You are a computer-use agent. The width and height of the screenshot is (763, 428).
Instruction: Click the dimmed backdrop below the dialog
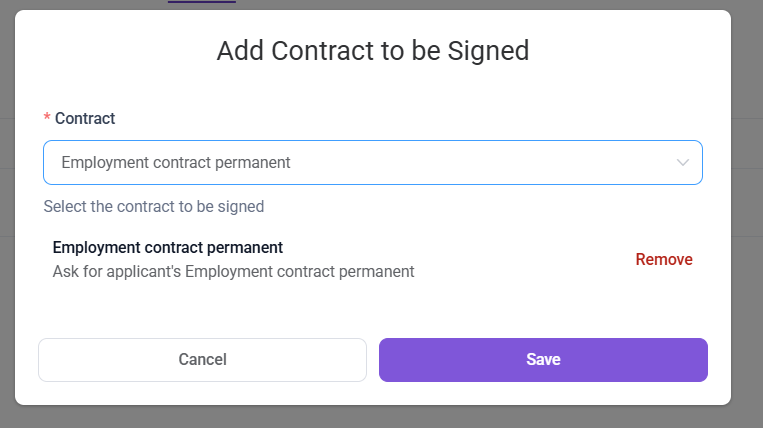381,417
